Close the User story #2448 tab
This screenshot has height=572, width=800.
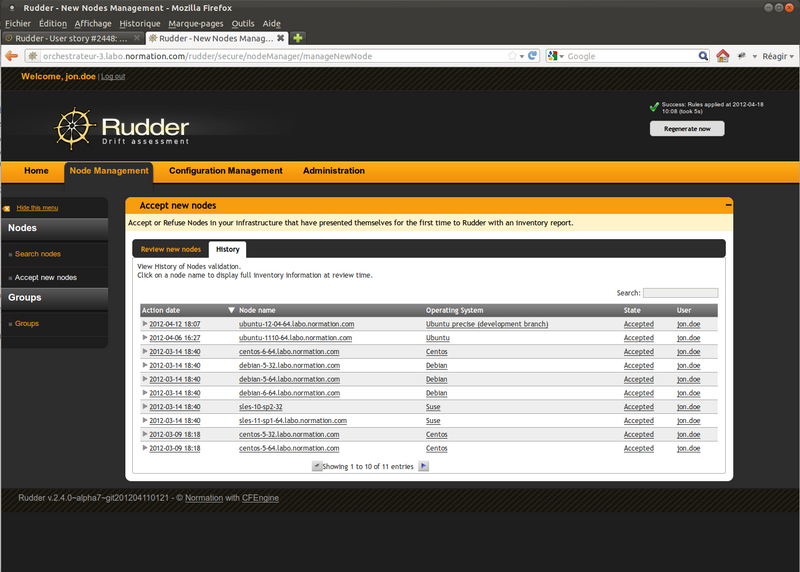pyautogui.click(x=136, y=38)
